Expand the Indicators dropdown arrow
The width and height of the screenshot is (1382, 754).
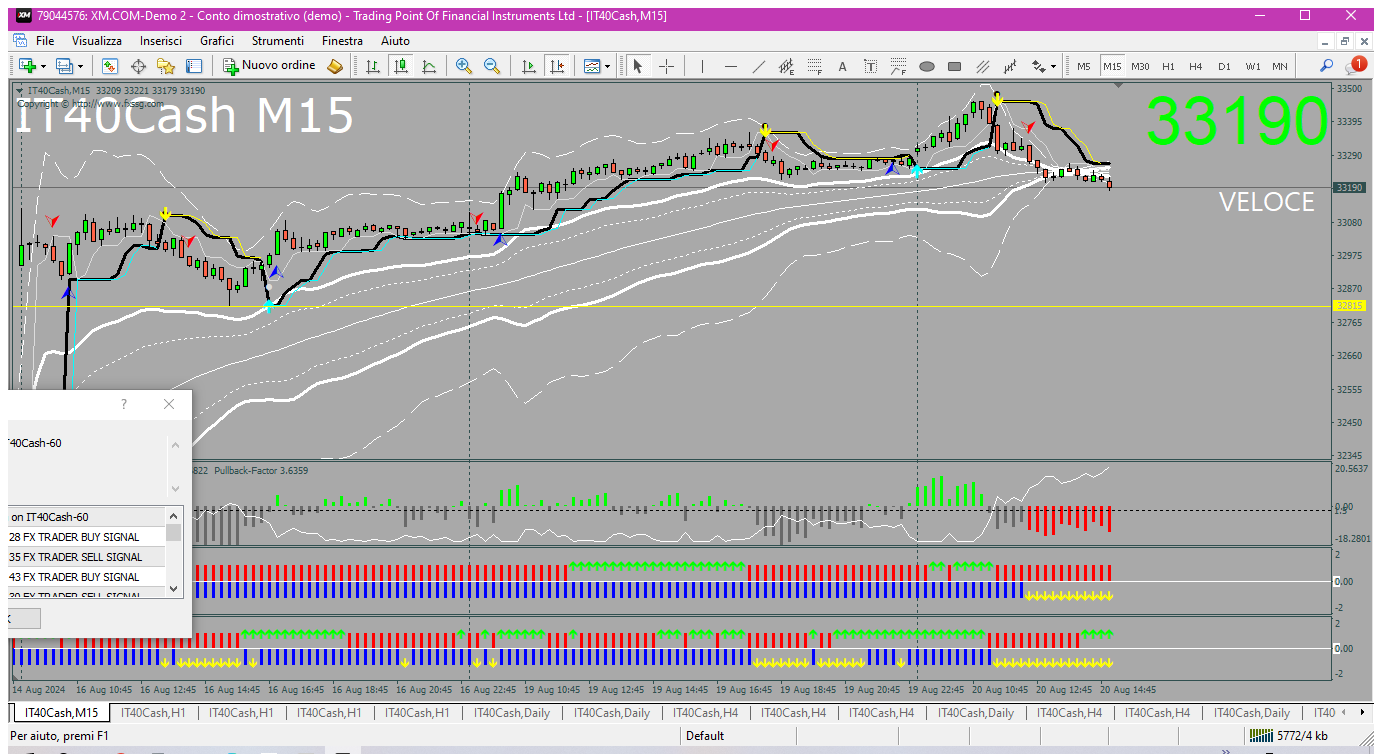point(607,66)
